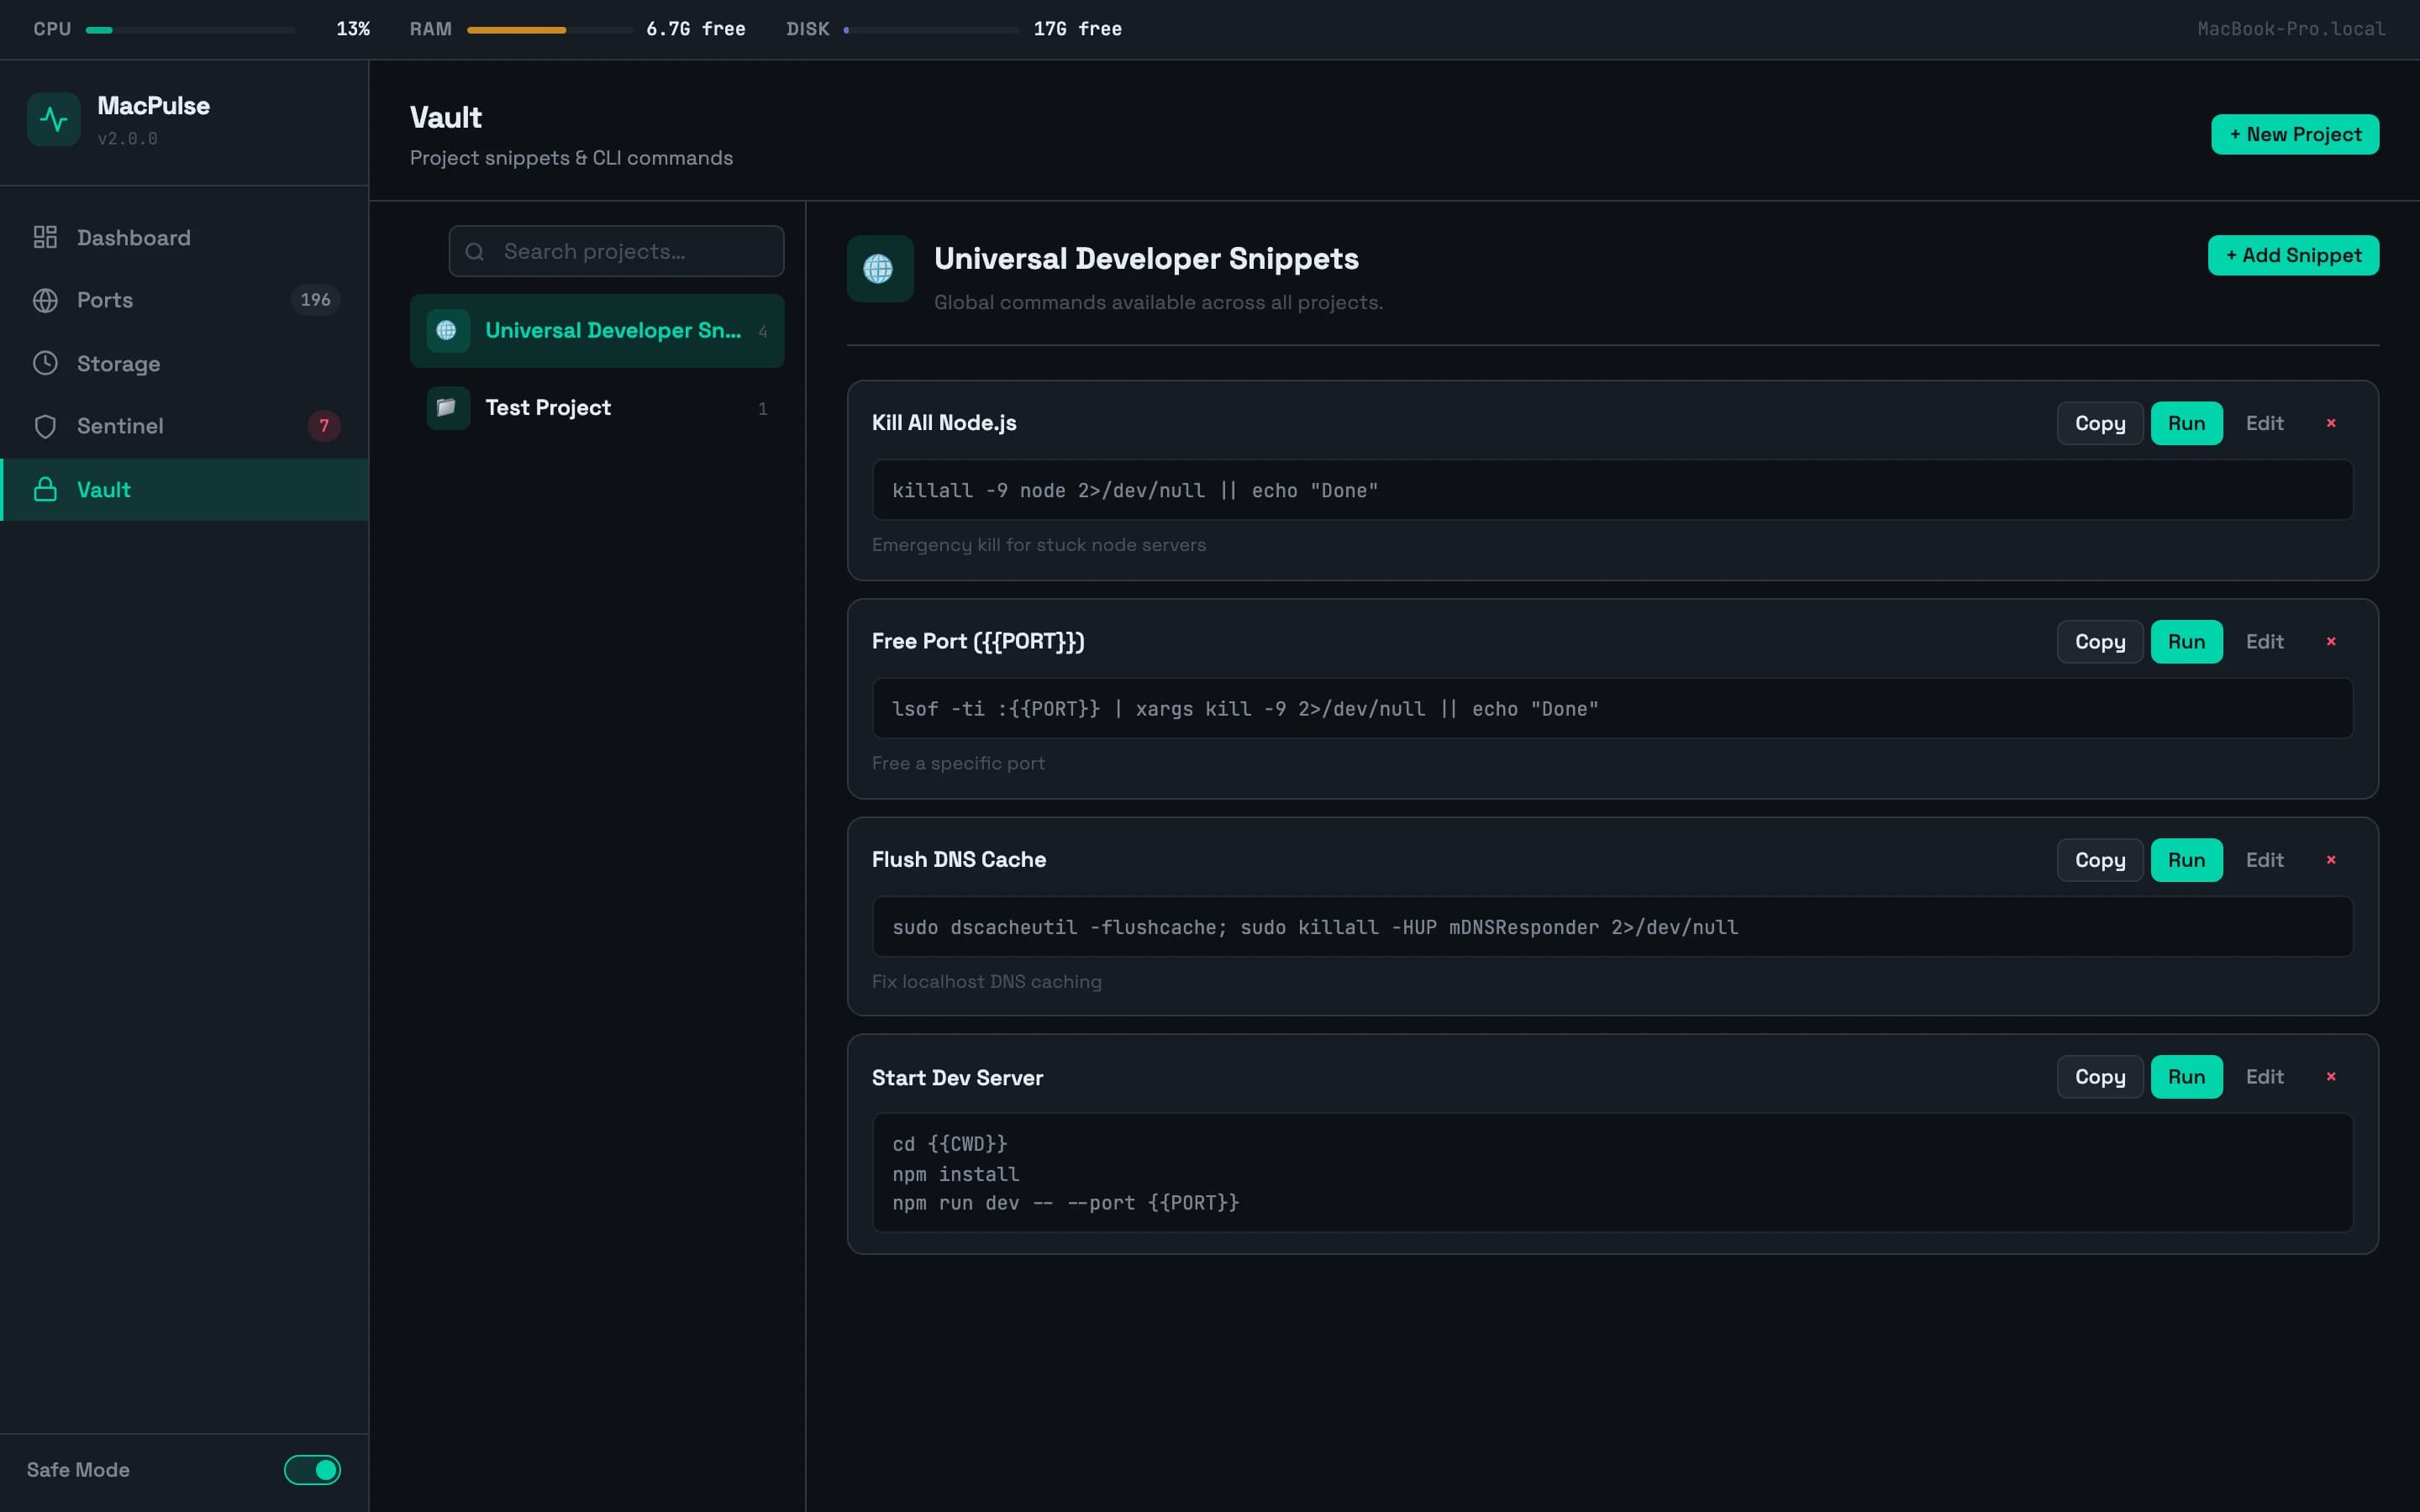
Task: Copy the Flush DNS Cache command
Action: coord(2100,860)
